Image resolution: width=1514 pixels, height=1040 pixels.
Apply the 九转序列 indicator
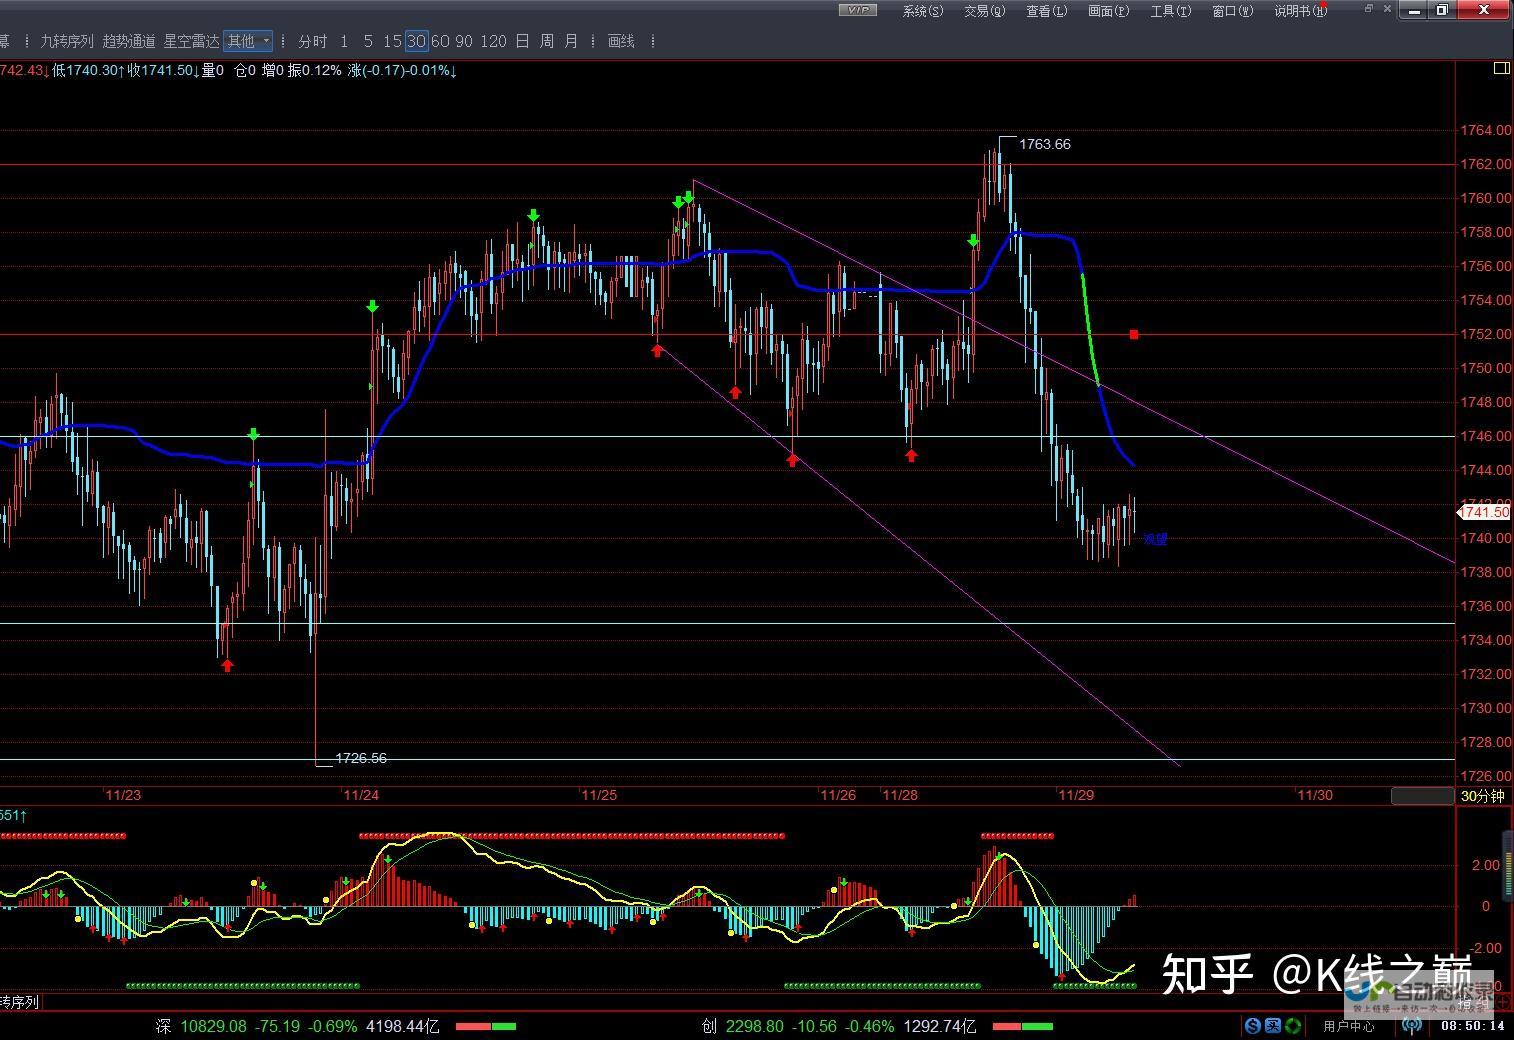coord(66,41)
